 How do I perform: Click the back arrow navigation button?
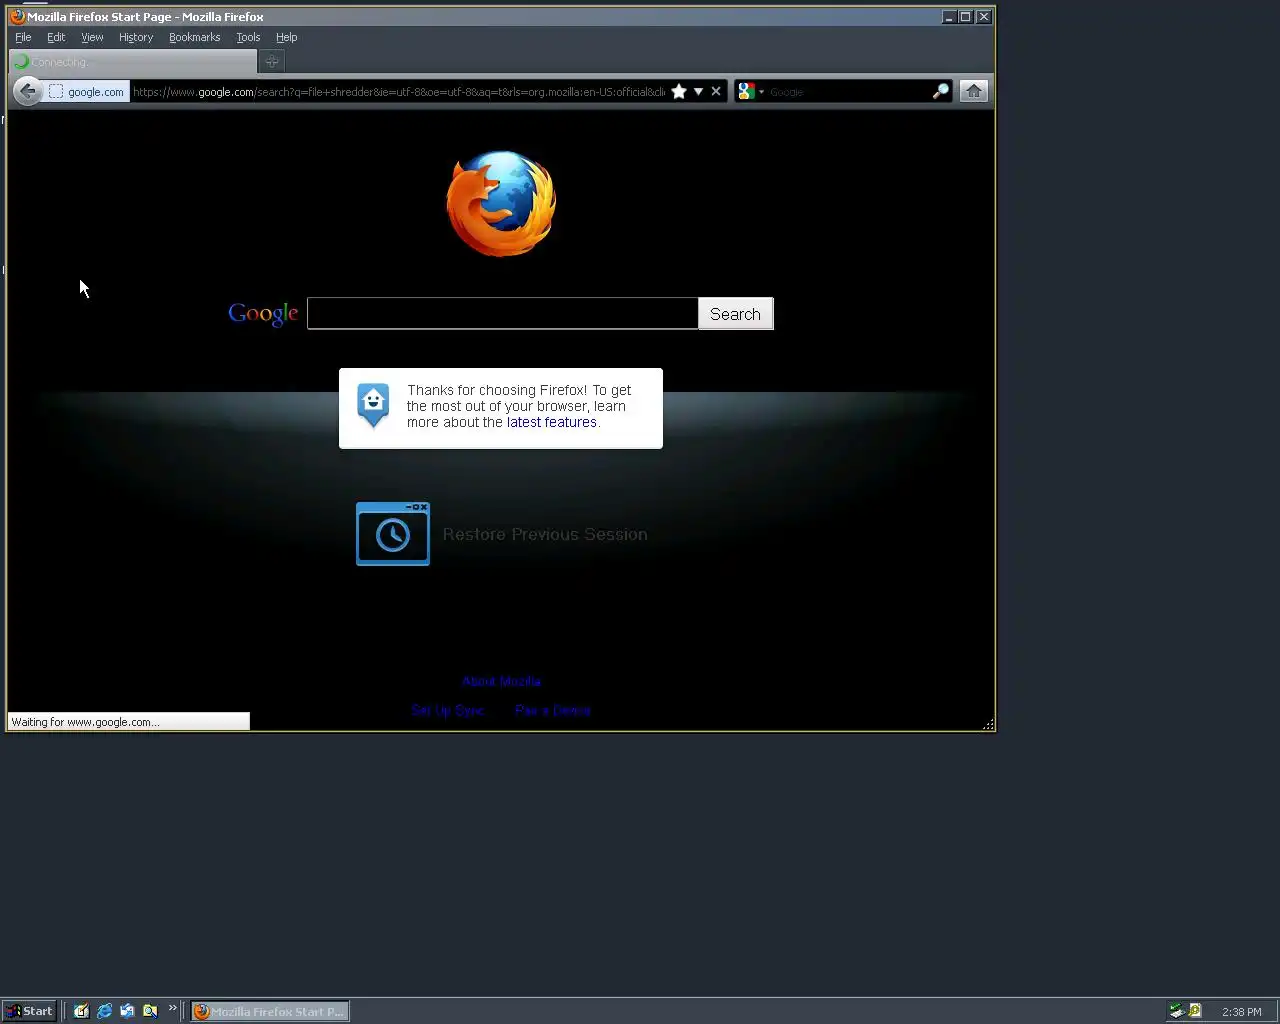pyautogui.click(x=27, y=91)
